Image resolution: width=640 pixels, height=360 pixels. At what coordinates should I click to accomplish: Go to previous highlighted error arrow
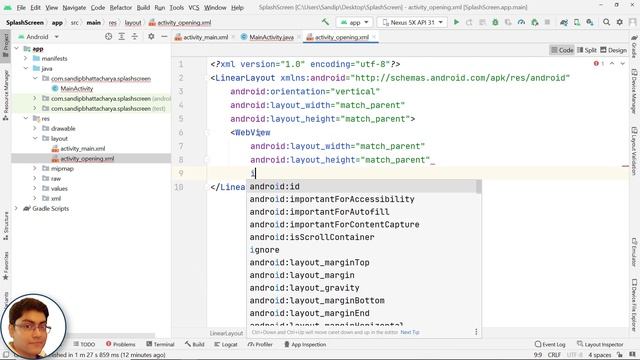612,64
